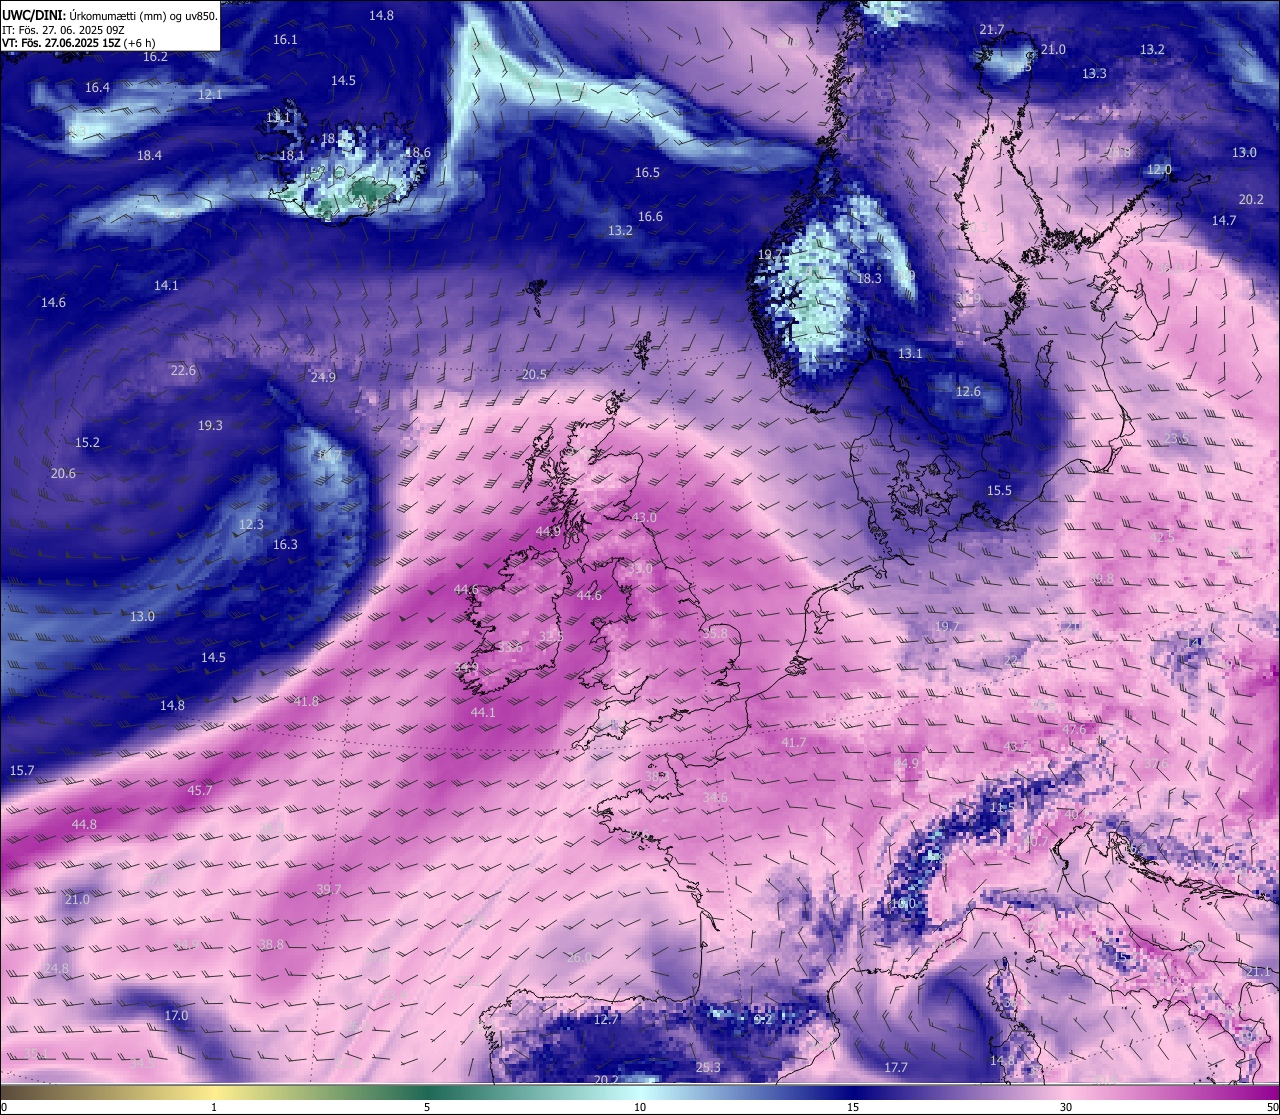Click the 12.6 value label
The width and height of the screenshot is (1280, 1115).
click(968, 392)
